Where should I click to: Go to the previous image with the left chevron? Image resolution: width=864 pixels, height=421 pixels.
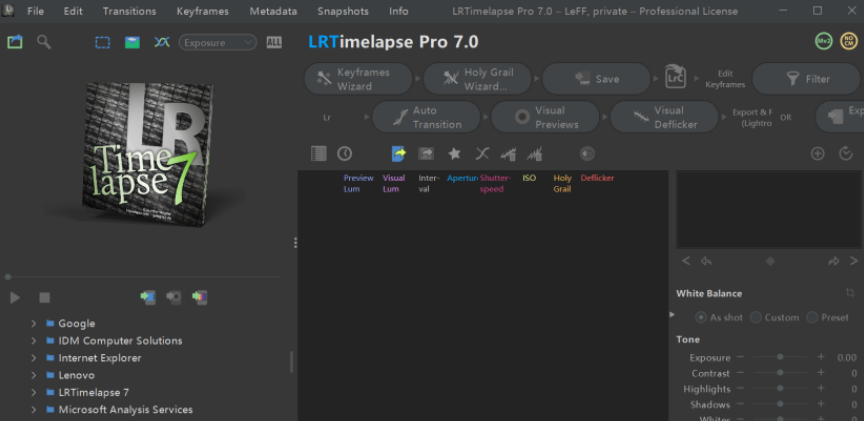point(686,261)
